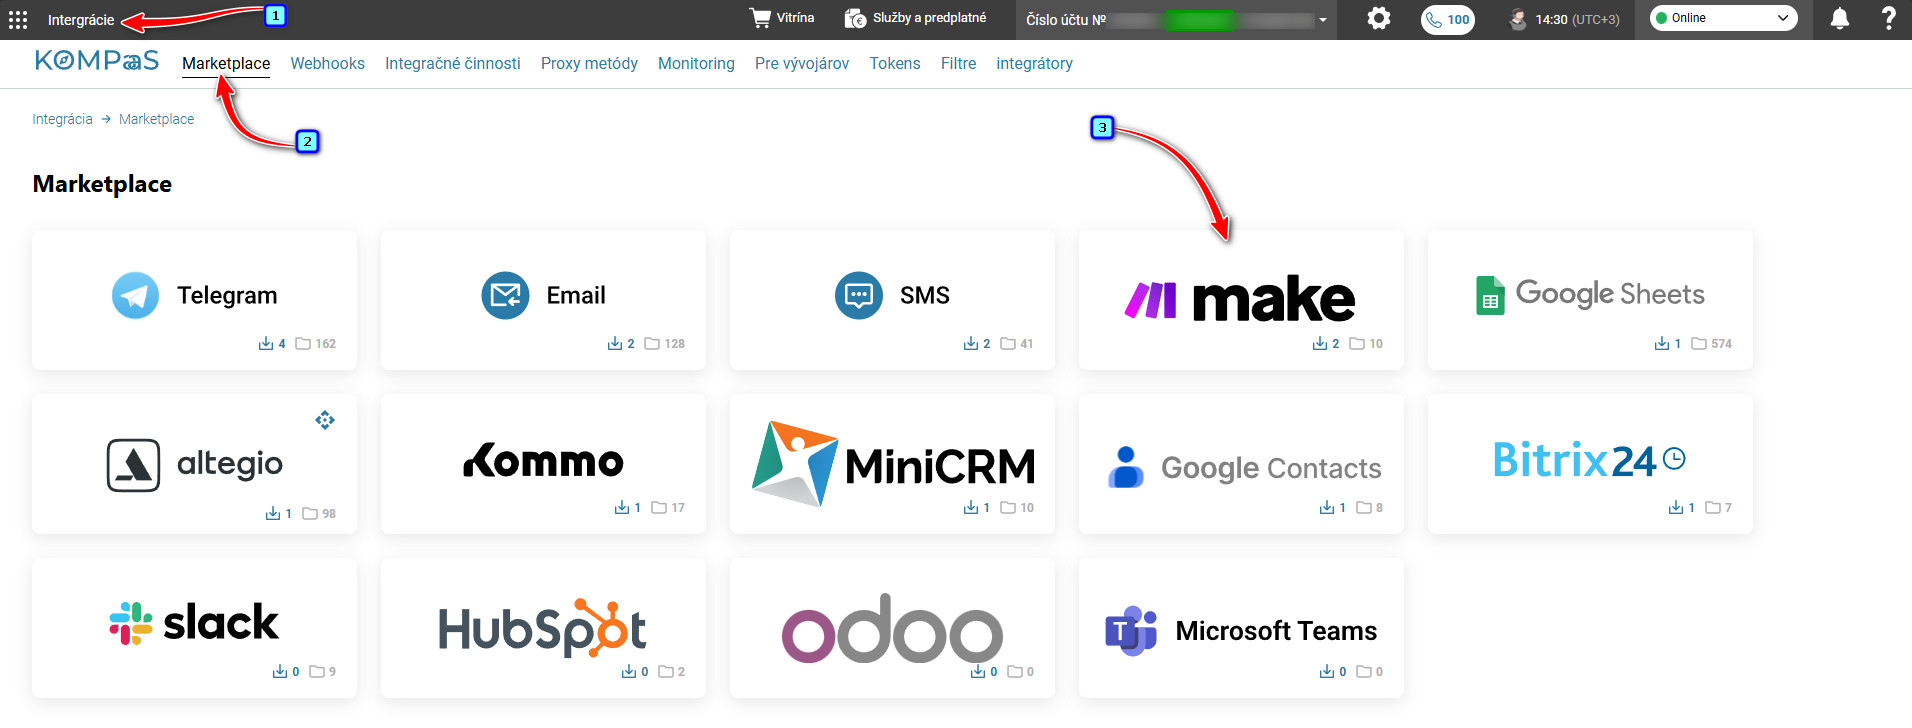Viewport: 1912px width, 728px height.
Task: Switch to the Filtre tab
Action: (x=958, y=63)
